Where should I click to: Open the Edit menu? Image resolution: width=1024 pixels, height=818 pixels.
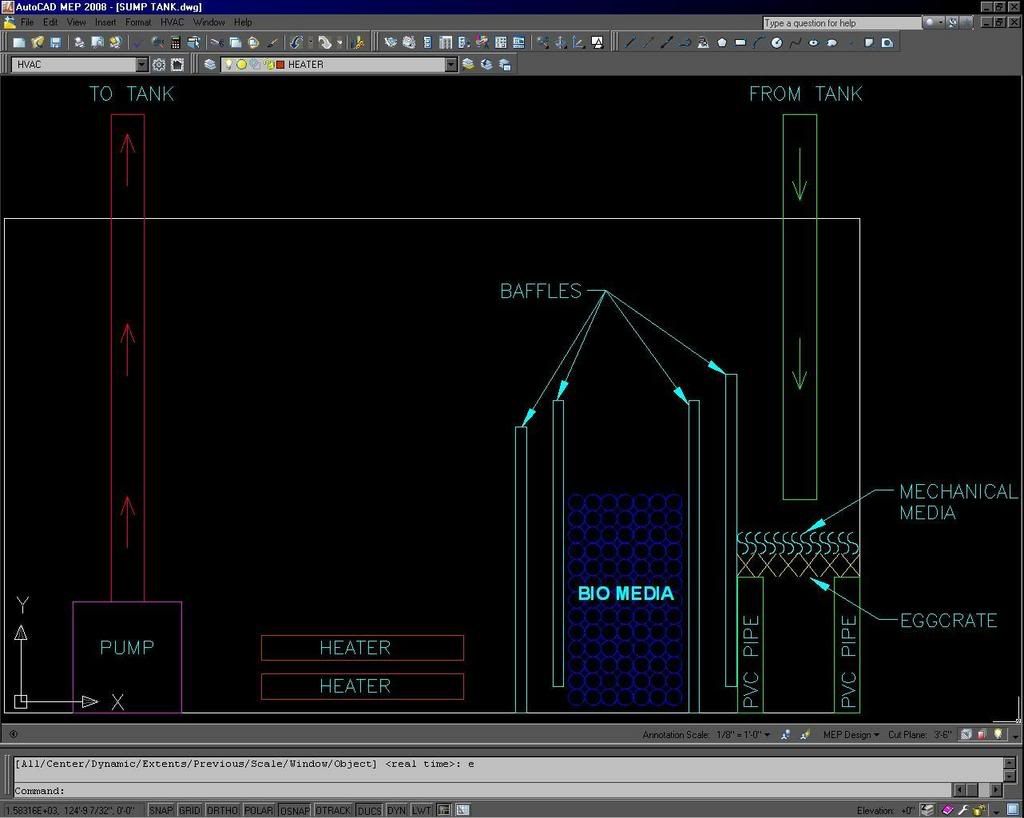click(x=50, y=22)
